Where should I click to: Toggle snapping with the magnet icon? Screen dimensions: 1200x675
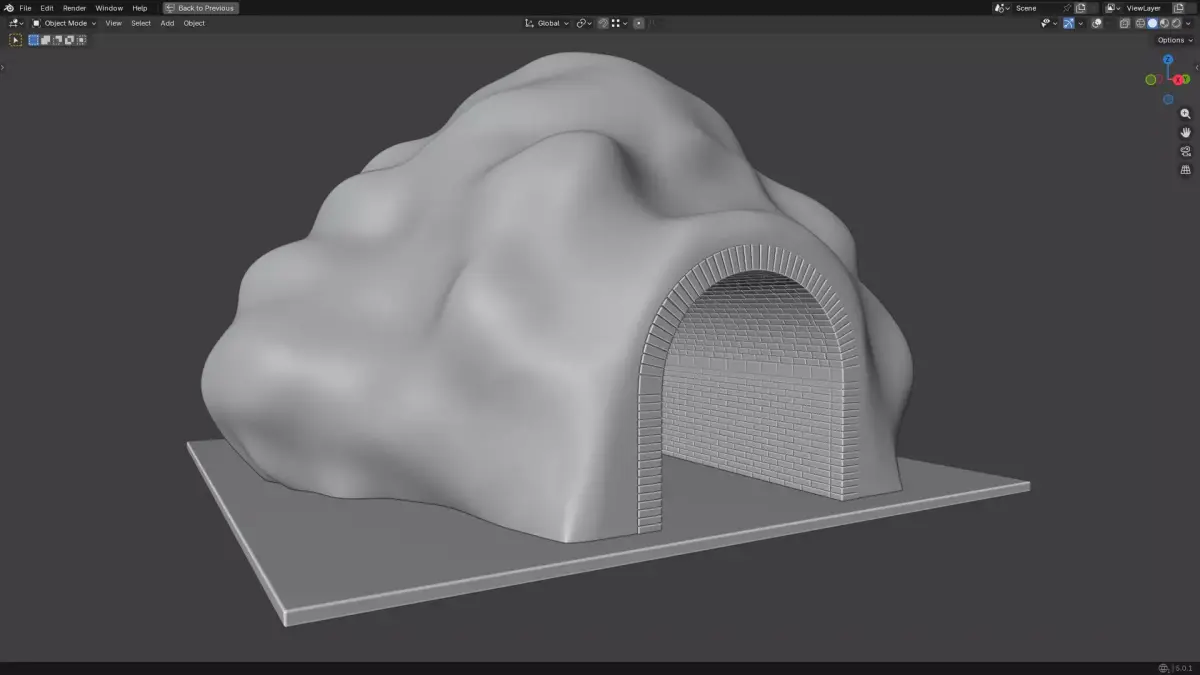[x=603, y=23]
